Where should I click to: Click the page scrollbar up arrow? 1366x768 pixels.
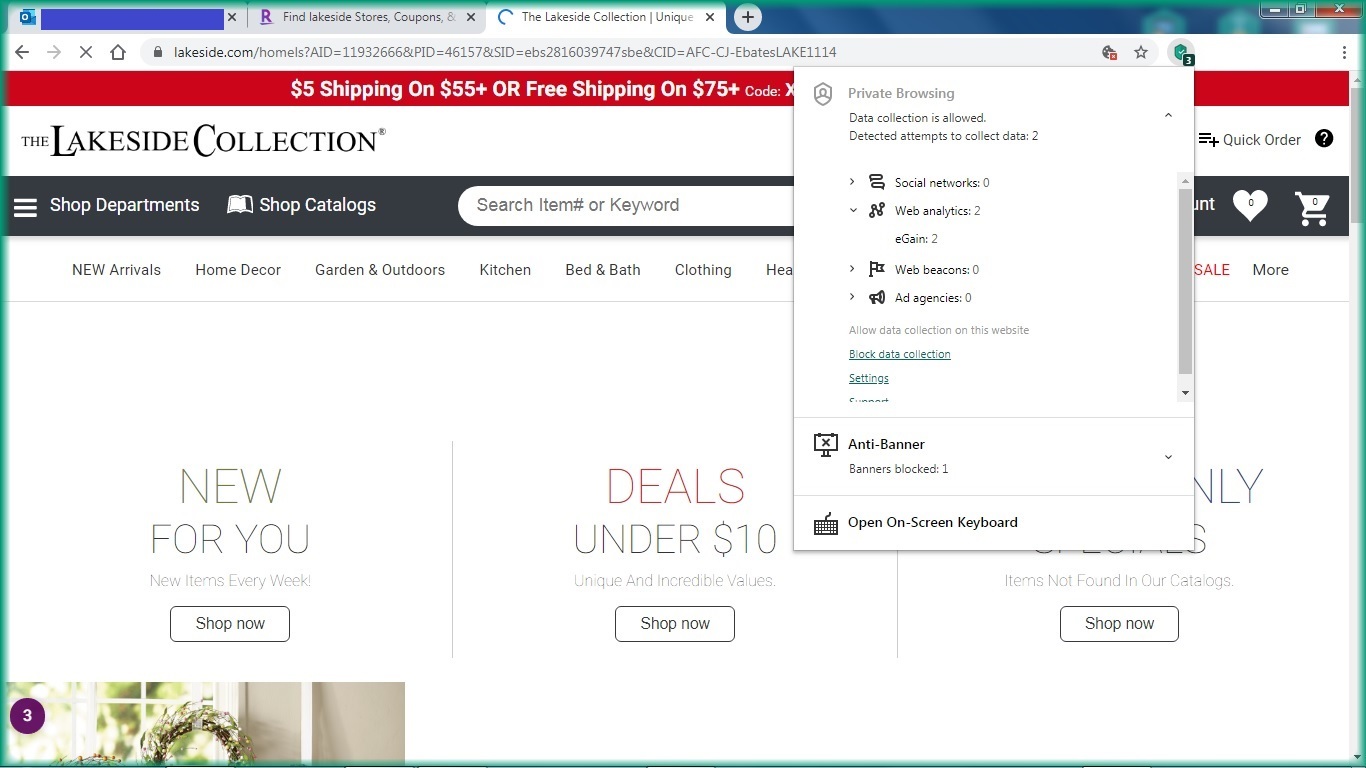click(x=1357, y=79)
